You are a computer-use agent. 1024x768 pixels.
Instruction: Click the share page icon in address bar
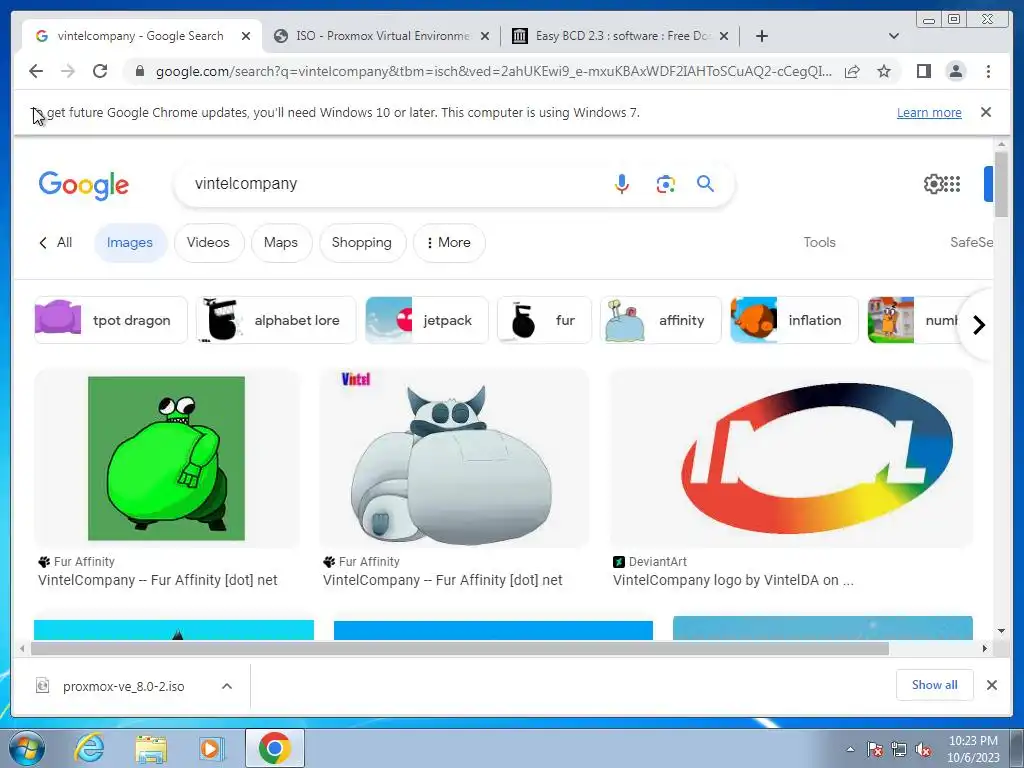pyautogui.click(x=852, y=71)
